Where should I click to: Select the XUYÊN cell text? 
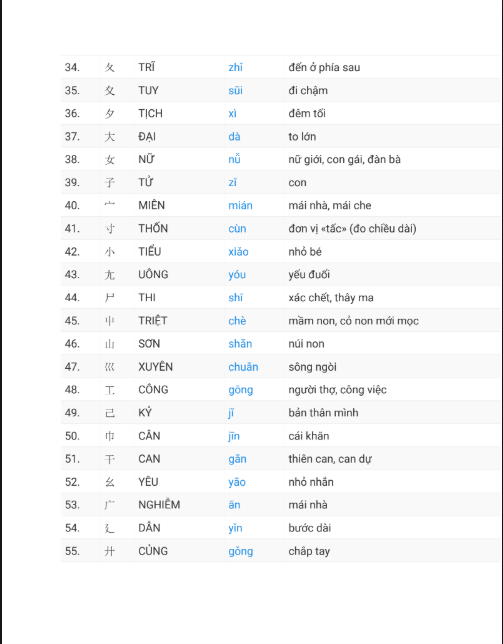(155, 367)
